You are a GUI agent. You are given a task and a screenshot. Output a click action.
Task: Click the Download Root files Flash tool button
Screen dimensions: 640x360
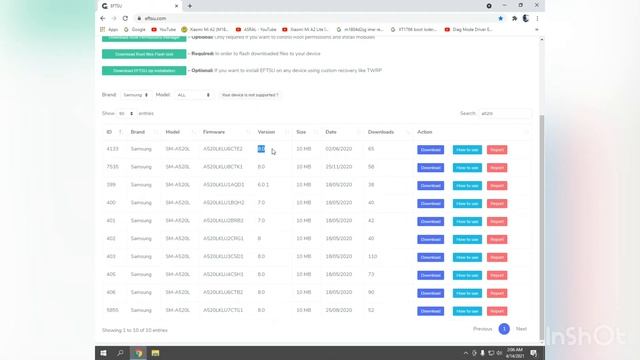(144, 54)
